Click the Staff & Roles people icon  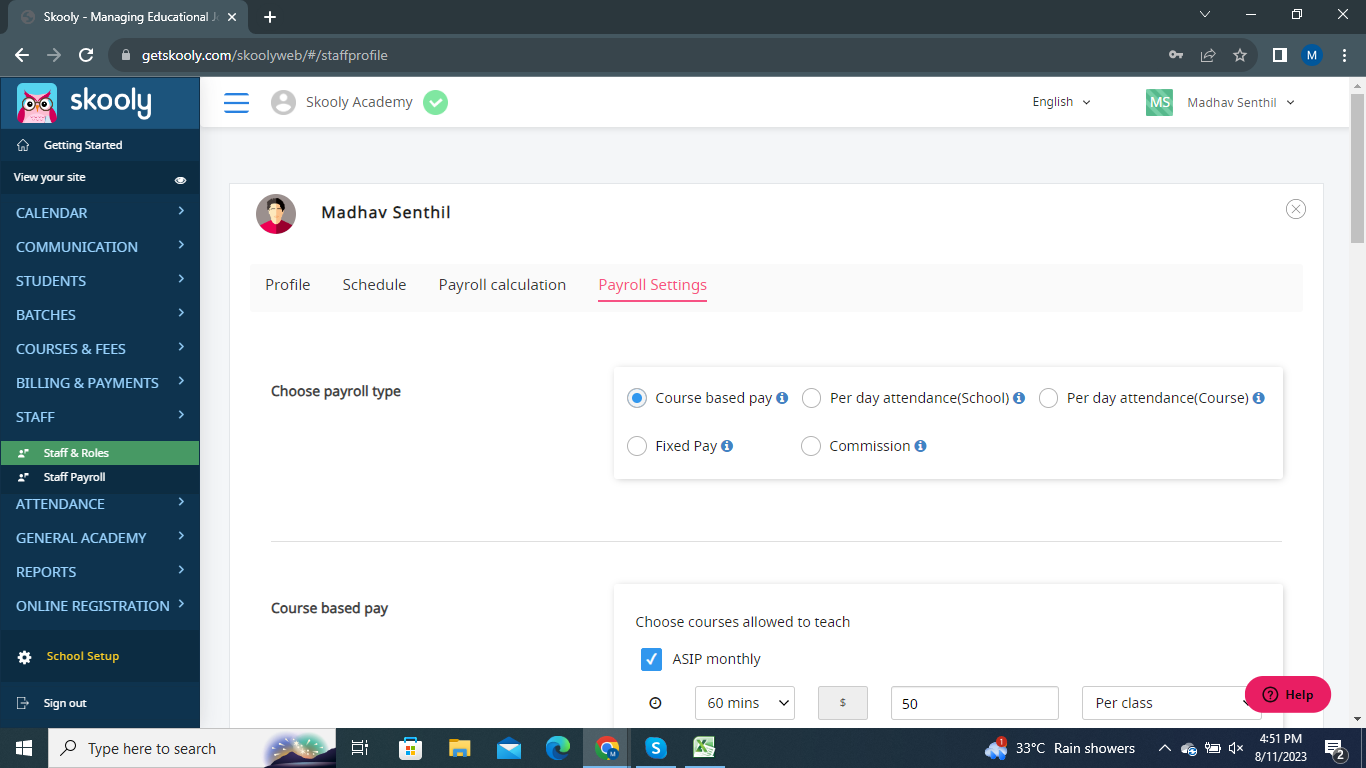click(x=24, y=453)
